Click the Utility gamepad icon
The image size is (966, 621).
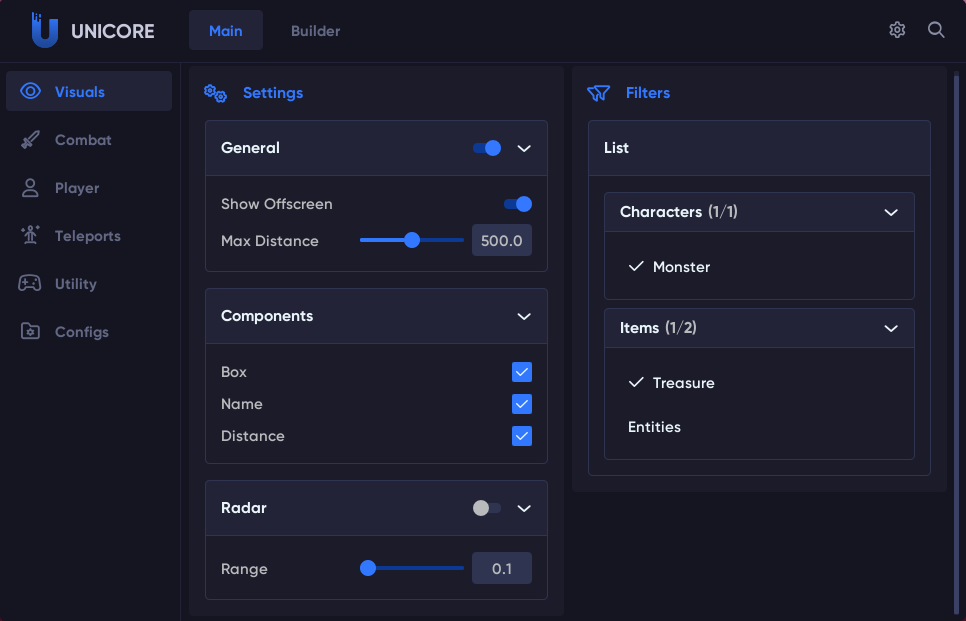coord(30,284)
